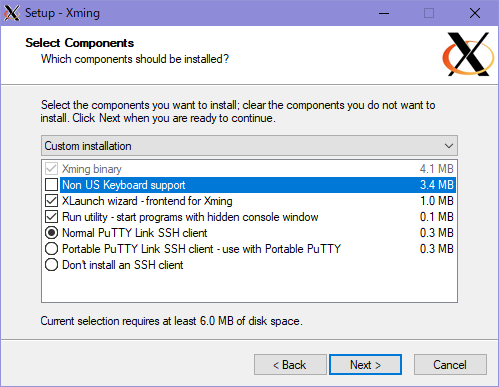Select Don't install an SSH client
This screenshot has height=387, width=499.
52,265
